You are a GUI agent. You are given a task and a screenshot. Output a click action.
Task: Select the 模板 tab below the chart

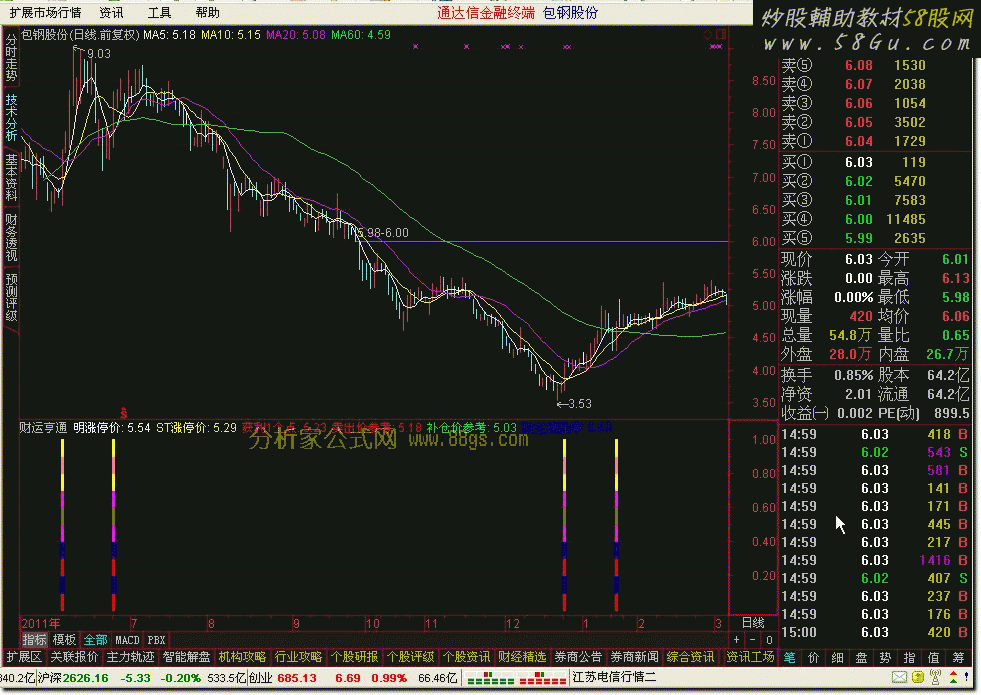click(x=64, y=640)
